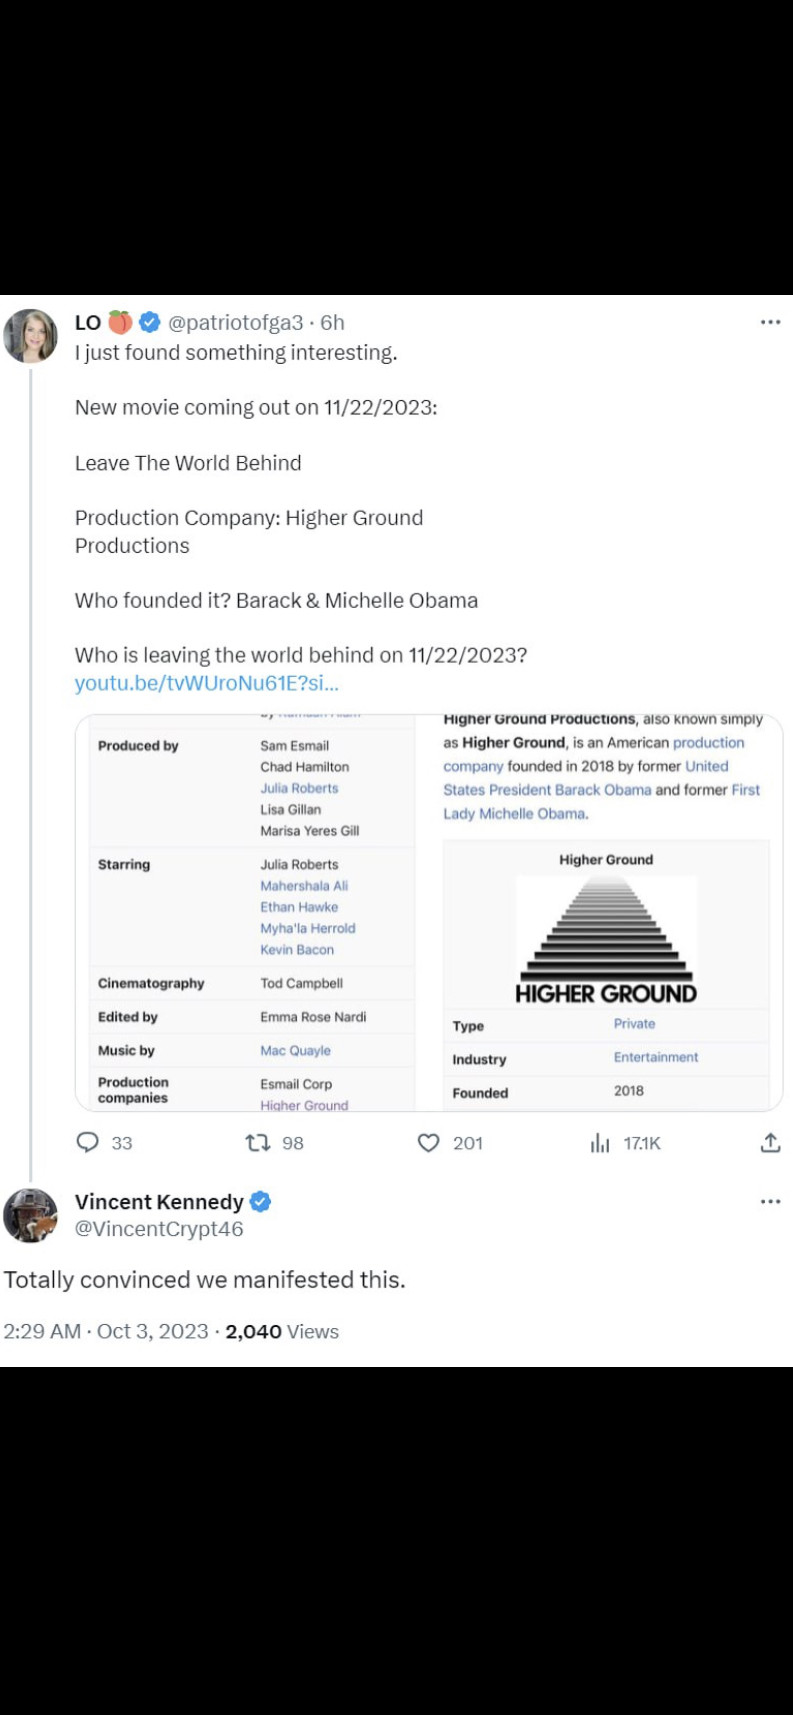Click LO's blue verified badge

point(150,322)
